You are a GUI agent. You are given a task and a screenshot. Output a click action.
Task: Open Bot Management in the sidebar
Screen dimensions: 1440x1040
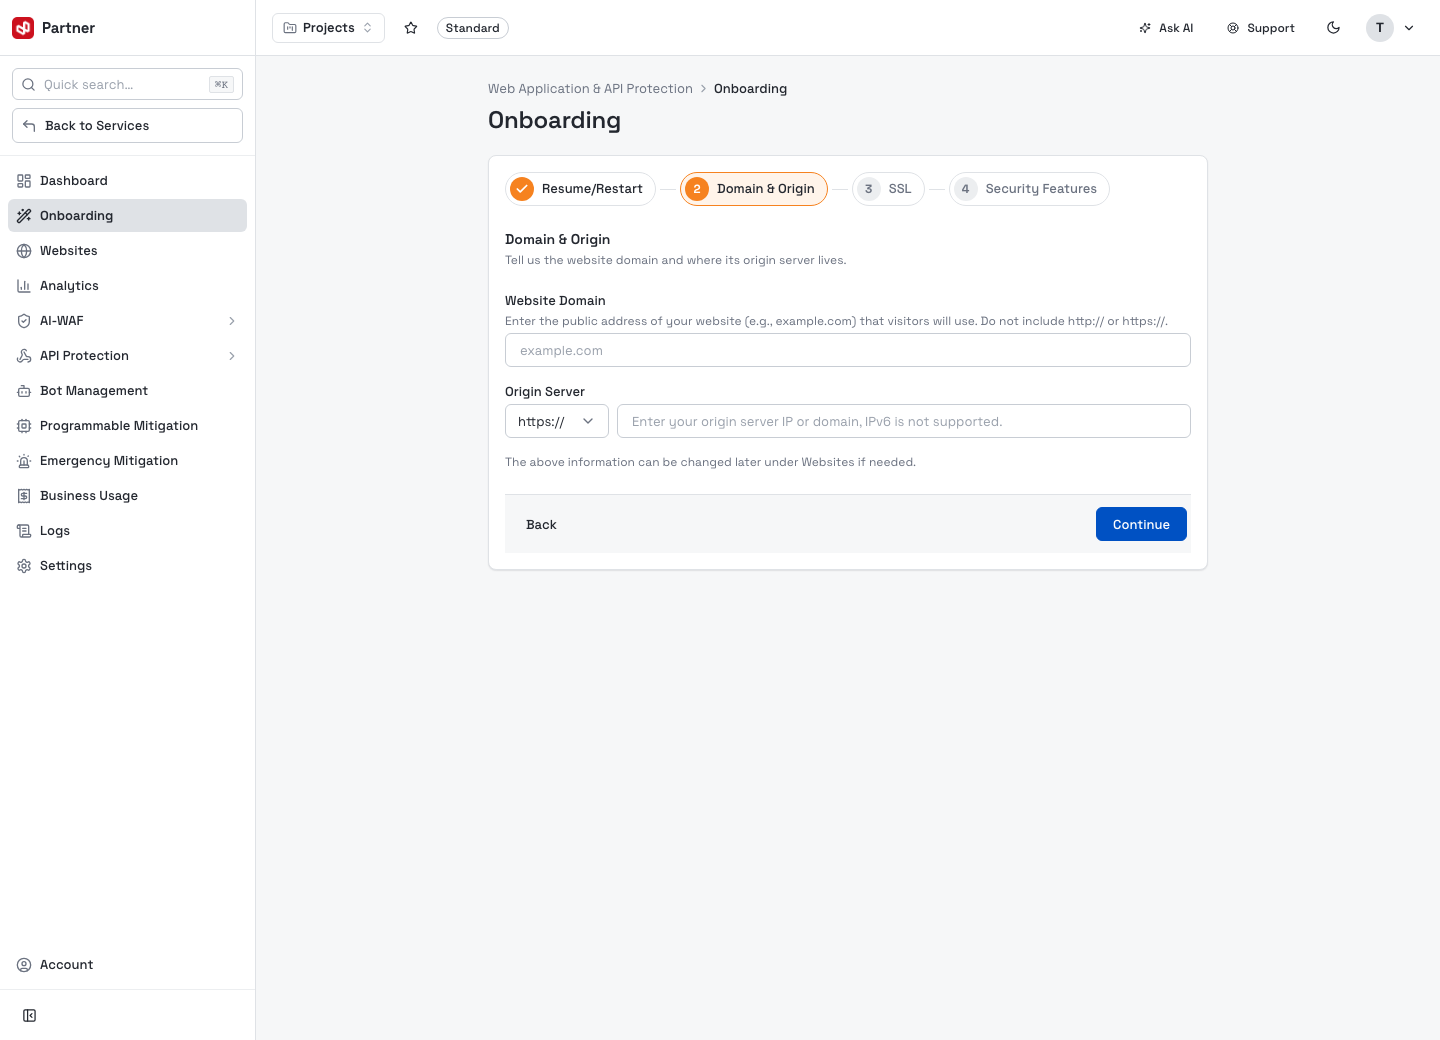127,391
